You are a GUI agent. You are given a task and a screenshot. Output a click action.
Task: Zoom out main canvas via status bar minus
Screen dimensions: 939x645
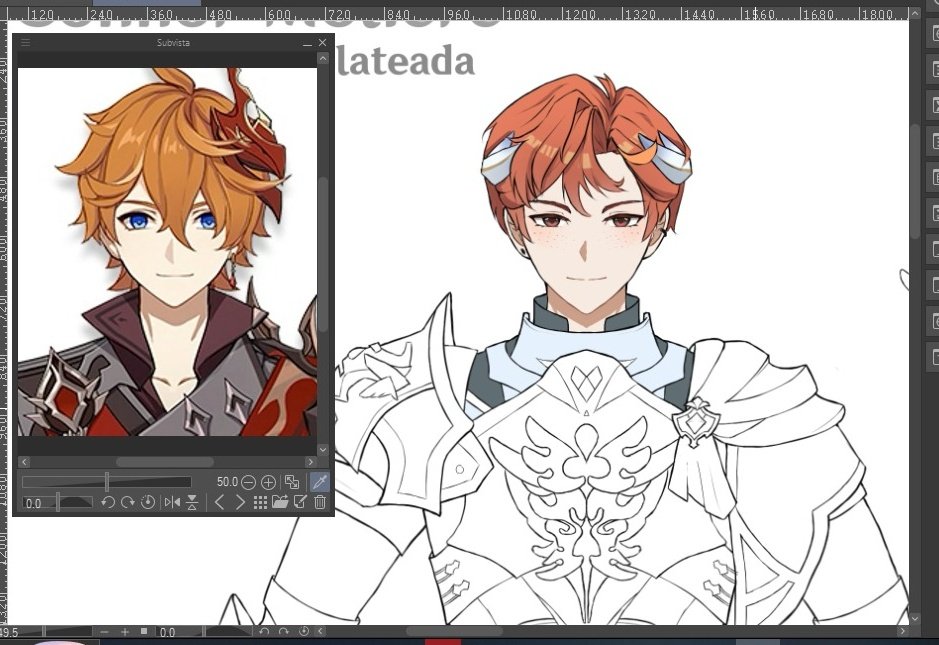click(104, 632)
